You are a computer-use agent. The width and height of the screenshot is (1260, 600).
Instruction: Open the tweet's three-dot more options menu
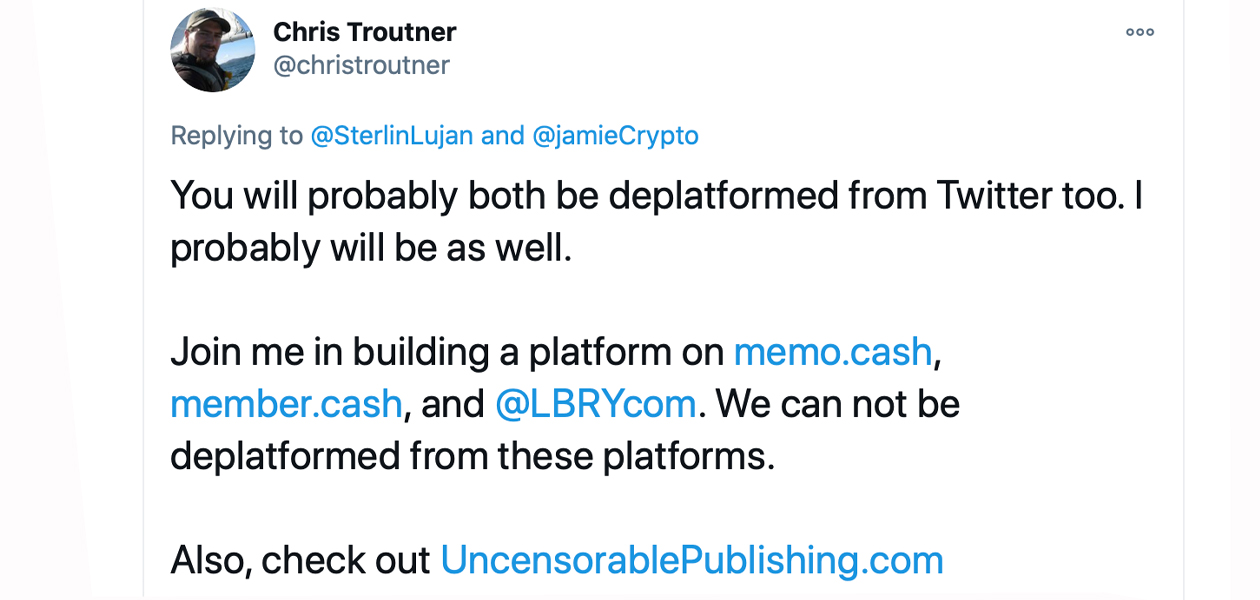point(1140,32)
